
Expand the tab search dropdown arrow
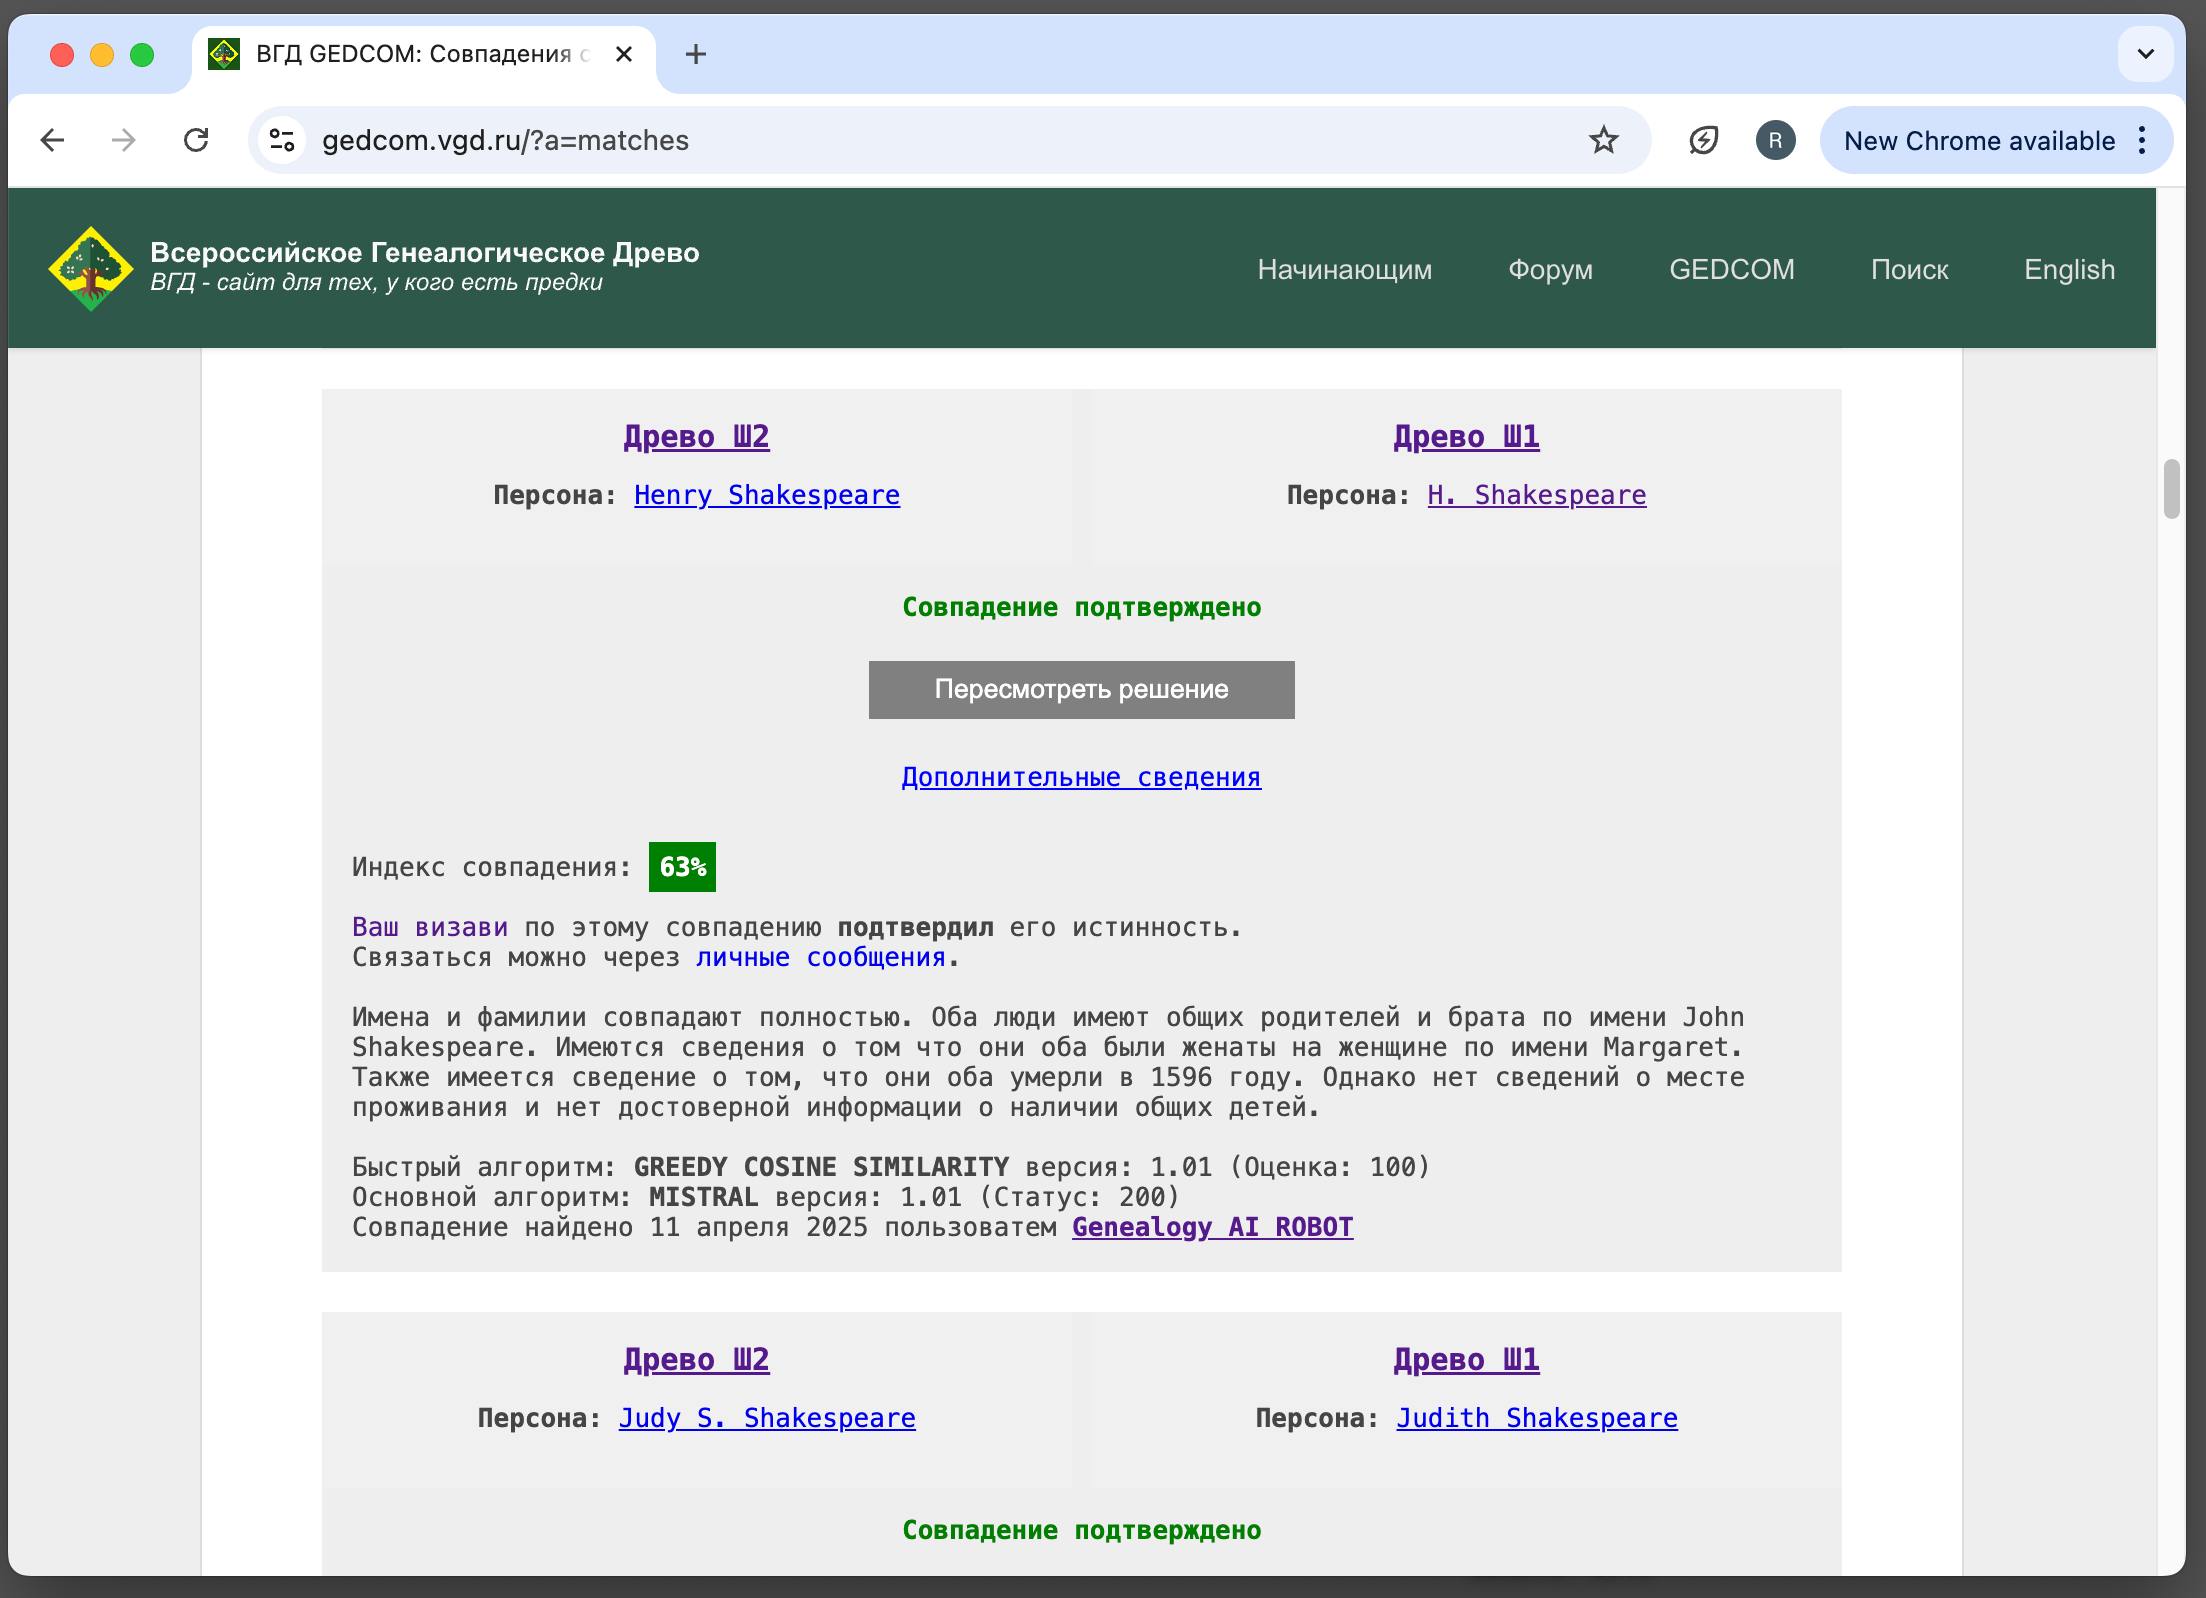(x=2145, y=54)
